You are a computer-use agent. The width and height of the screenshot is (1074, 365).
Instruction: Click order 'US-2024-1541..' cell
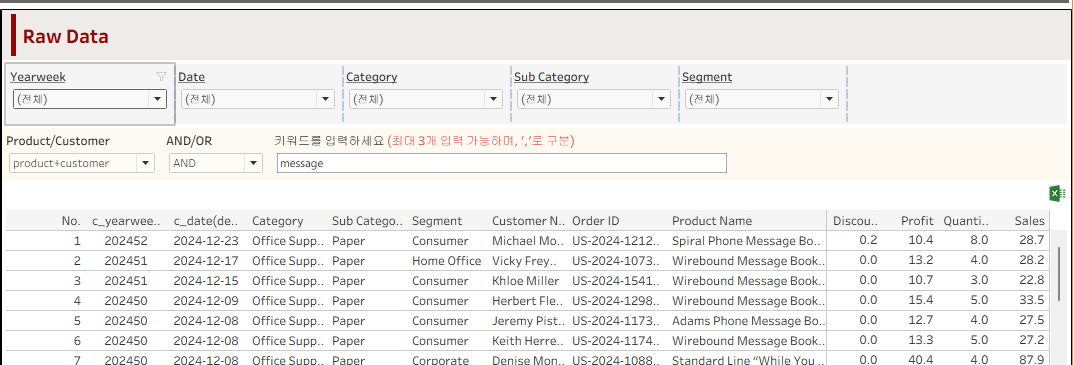point(616,281)
